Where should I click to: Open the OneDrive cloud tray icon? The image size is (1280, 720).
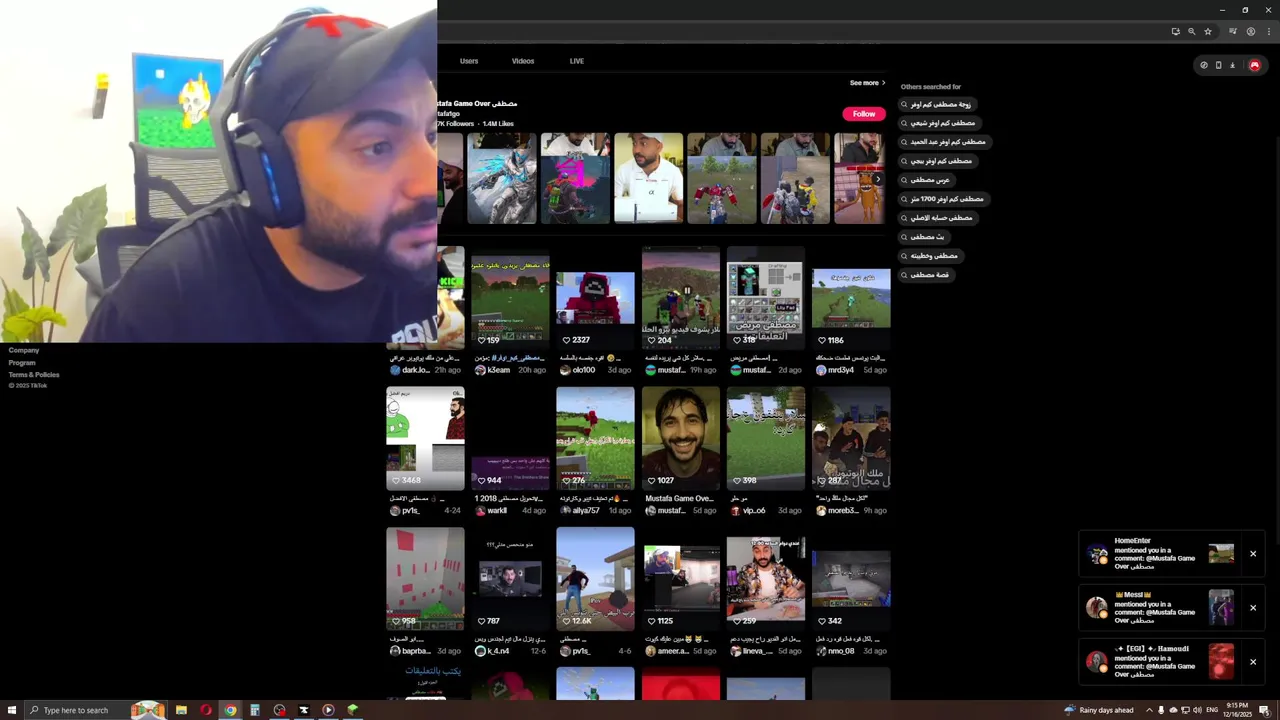1173,710
